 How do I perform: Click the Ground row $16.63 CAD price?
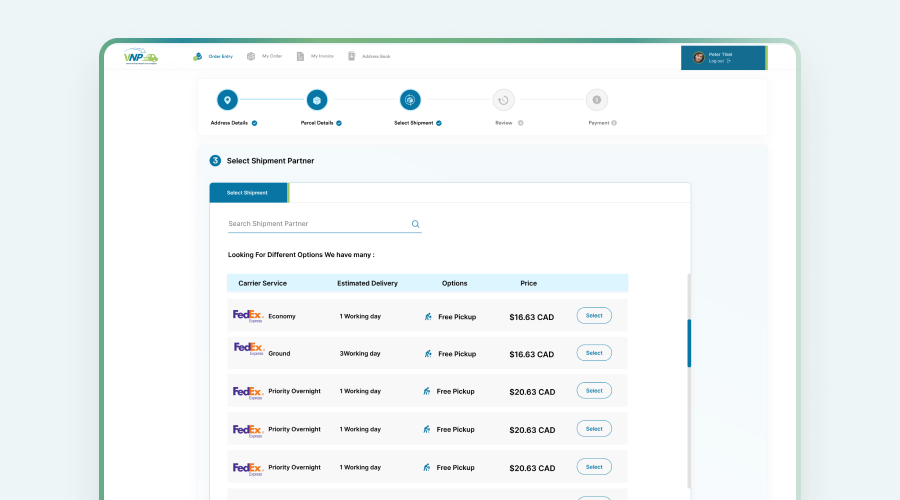[532, 355]
